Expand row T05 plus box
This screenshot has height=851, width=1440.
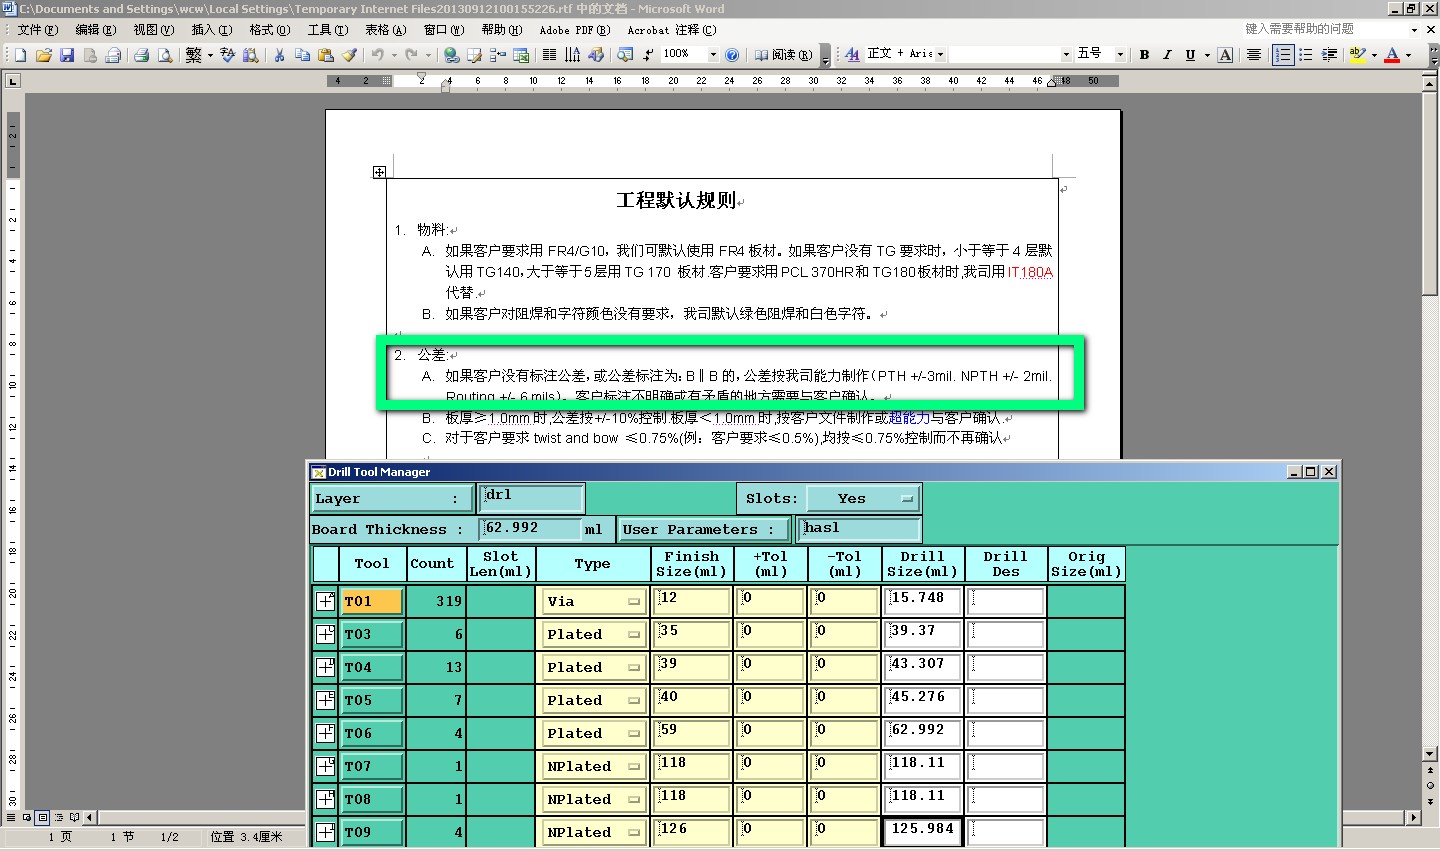tap(326, 700)
